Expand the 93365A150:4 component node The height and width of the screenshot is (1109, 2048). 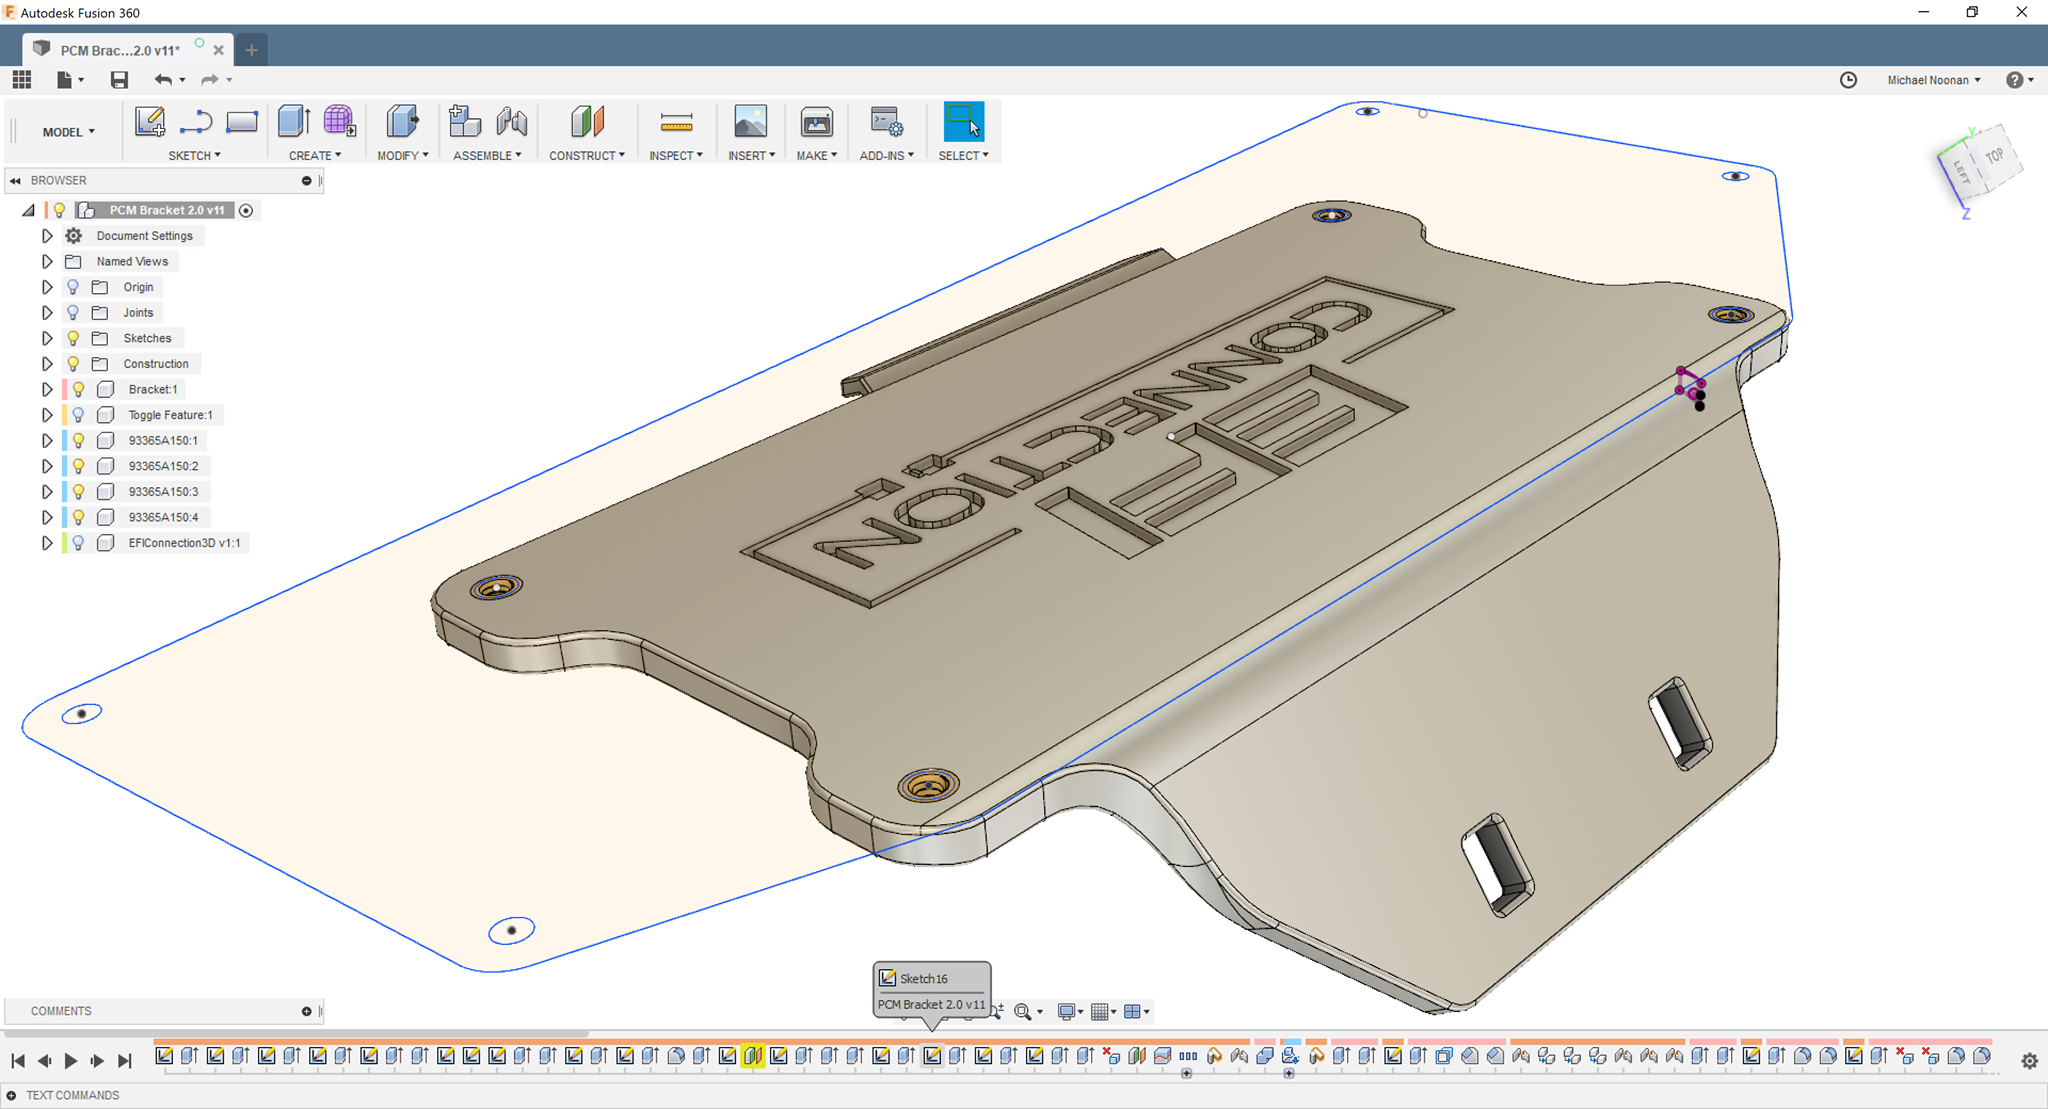(47, 517)
